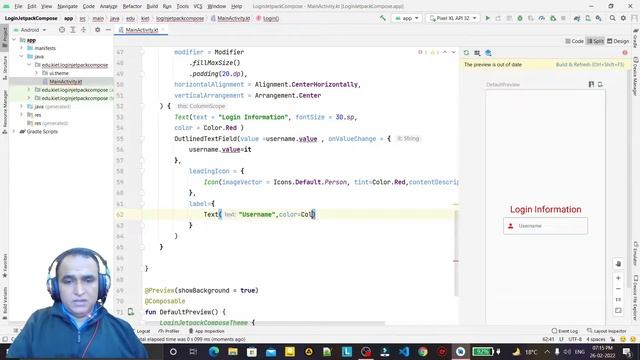Click Build & Refresh link in preview
Viewport: 640px width, 360px height.
[x=590, y=64]
